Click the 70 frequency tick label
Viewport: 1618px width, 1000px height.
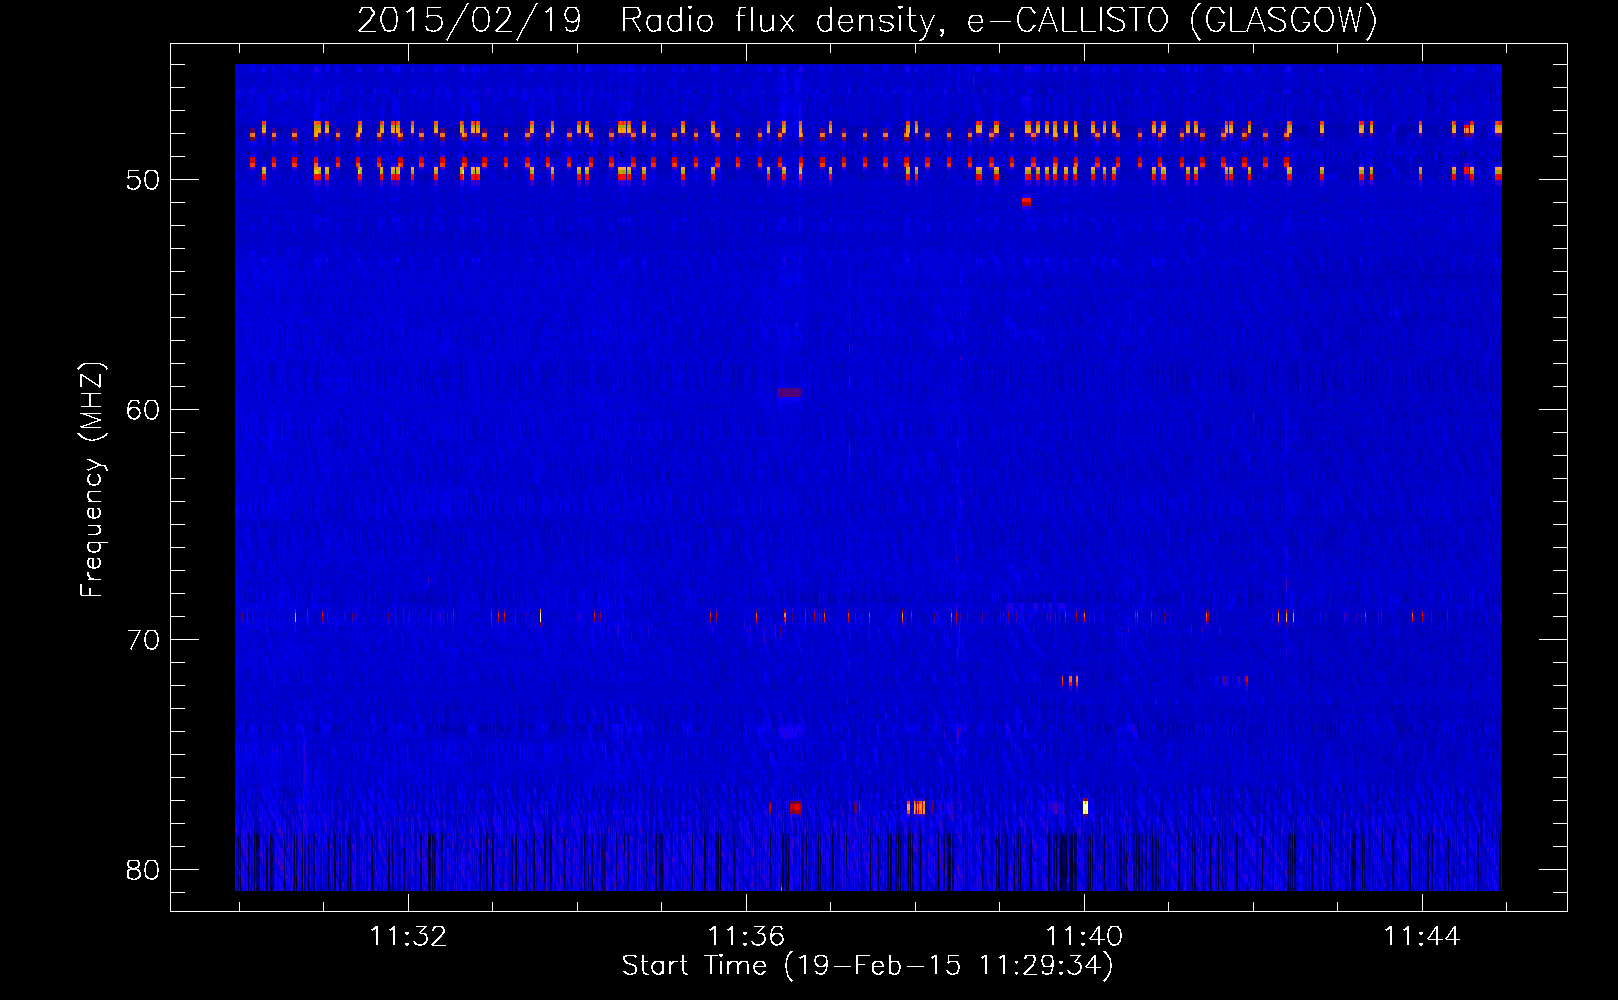point(144,640)
